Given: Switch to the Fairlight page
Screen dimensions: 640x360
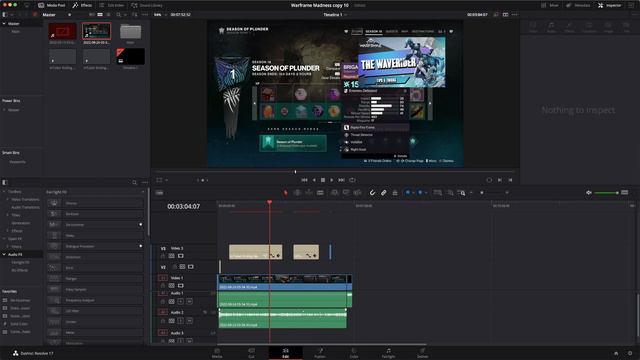Looking at the screenshot, I should [x=388, y=353].
